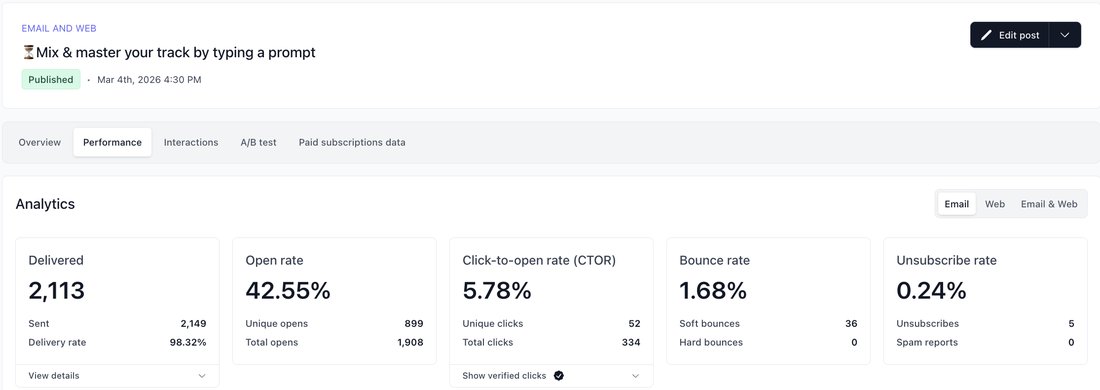
Task: Click the Sent value 2,149
Action: [193, 324]
